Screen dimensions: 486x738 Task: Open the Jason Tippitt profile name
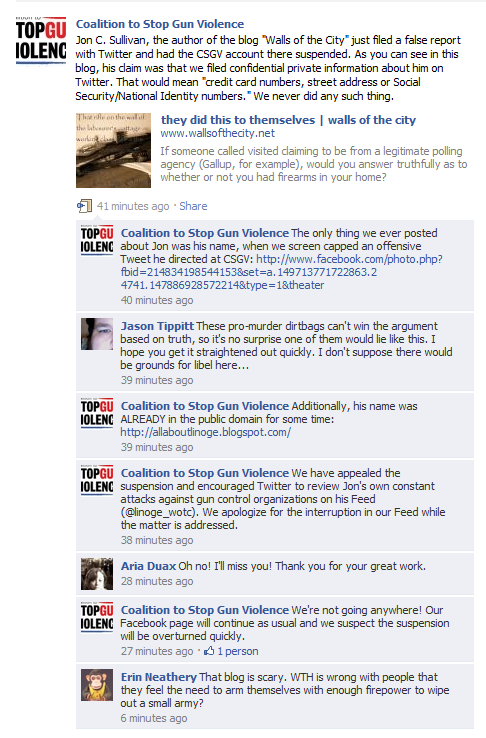157,326
